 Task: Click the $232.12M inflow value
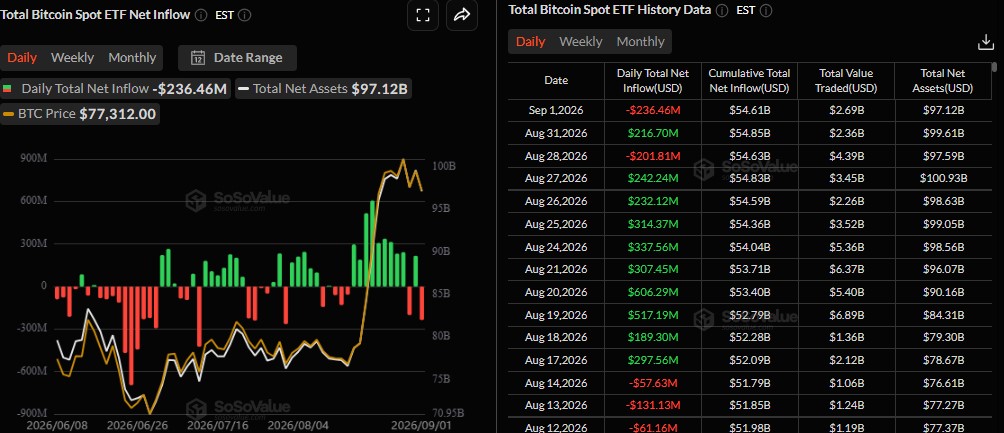652,201
